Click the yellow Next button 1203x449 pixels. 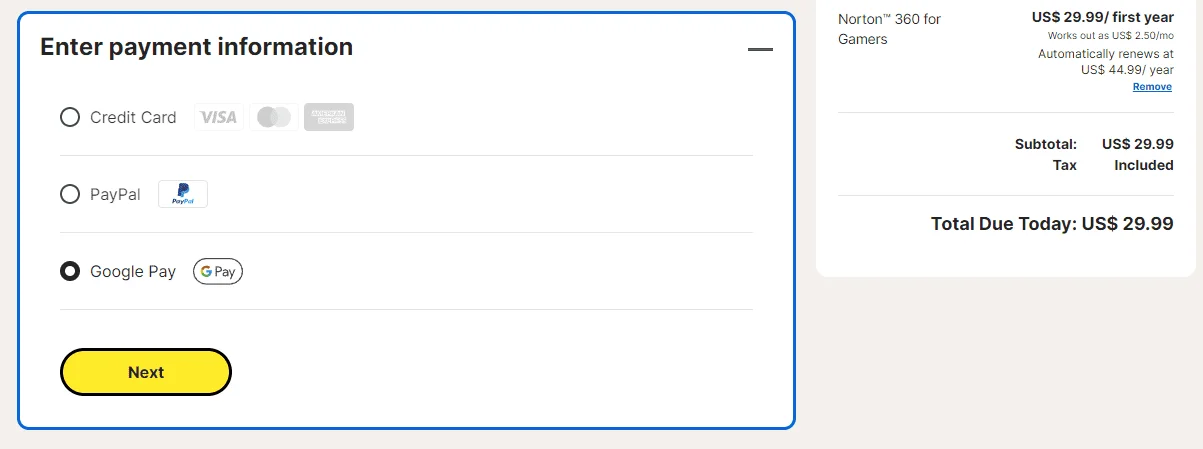pyautogui.click(x=146, y=372)
